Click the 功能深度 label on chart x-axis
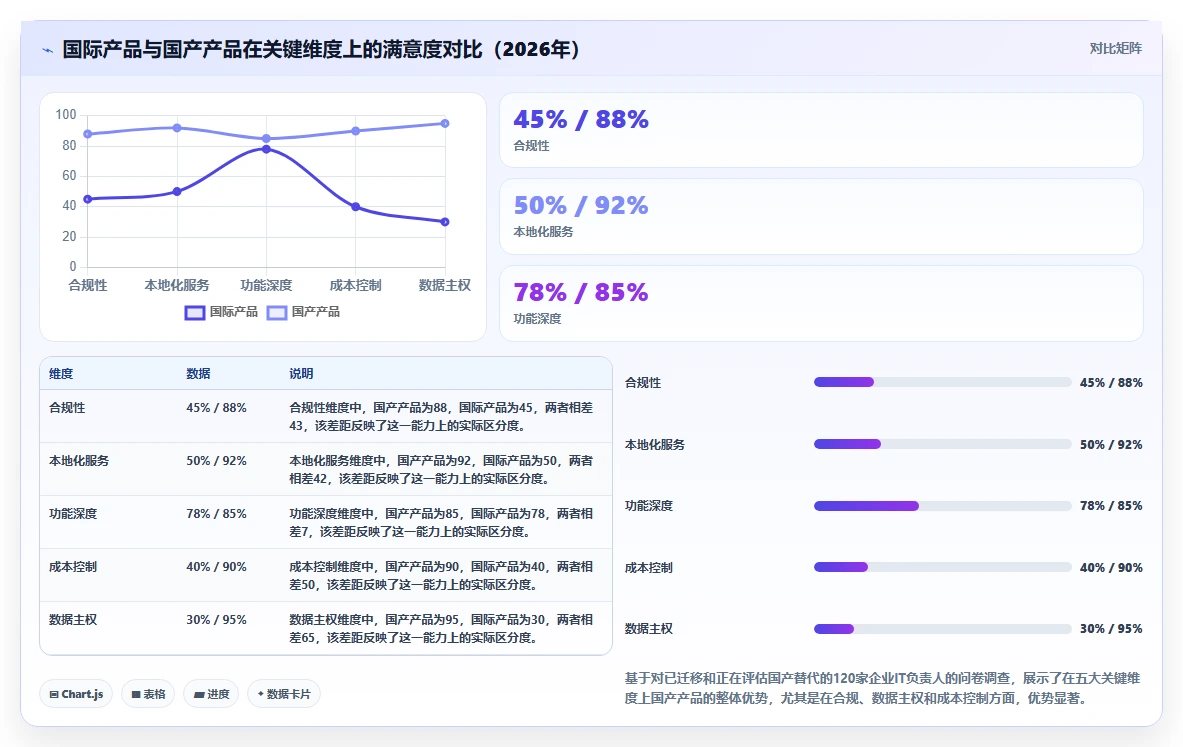 266,285
